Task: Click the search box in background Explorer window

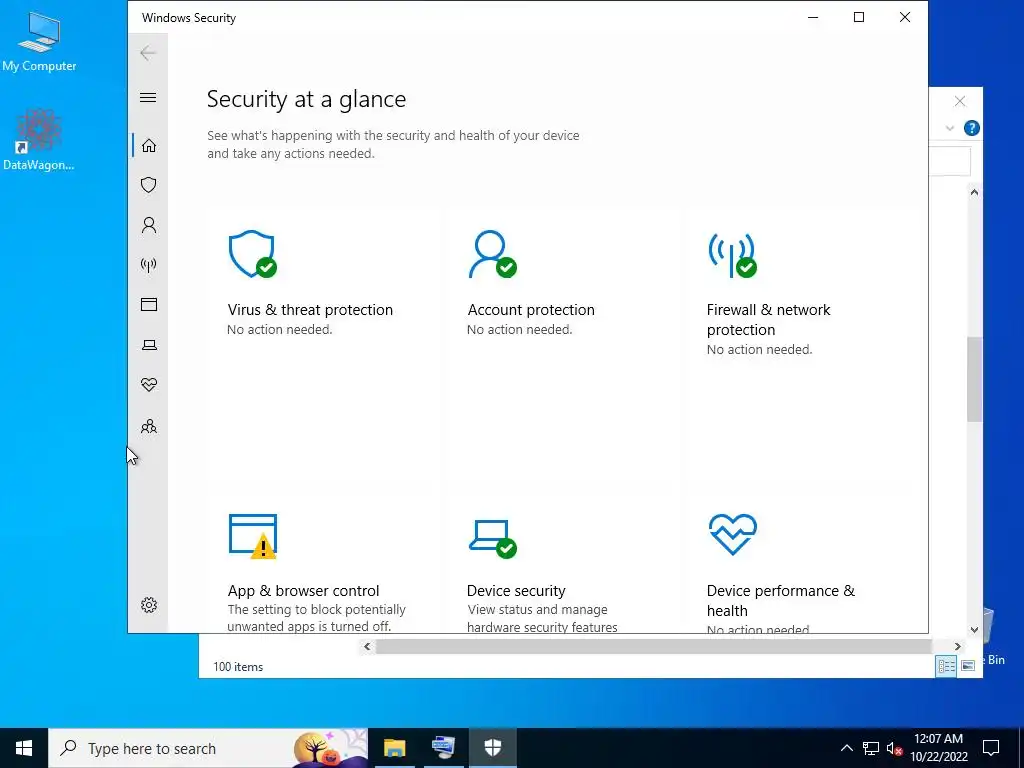Action: coord(950,161)
